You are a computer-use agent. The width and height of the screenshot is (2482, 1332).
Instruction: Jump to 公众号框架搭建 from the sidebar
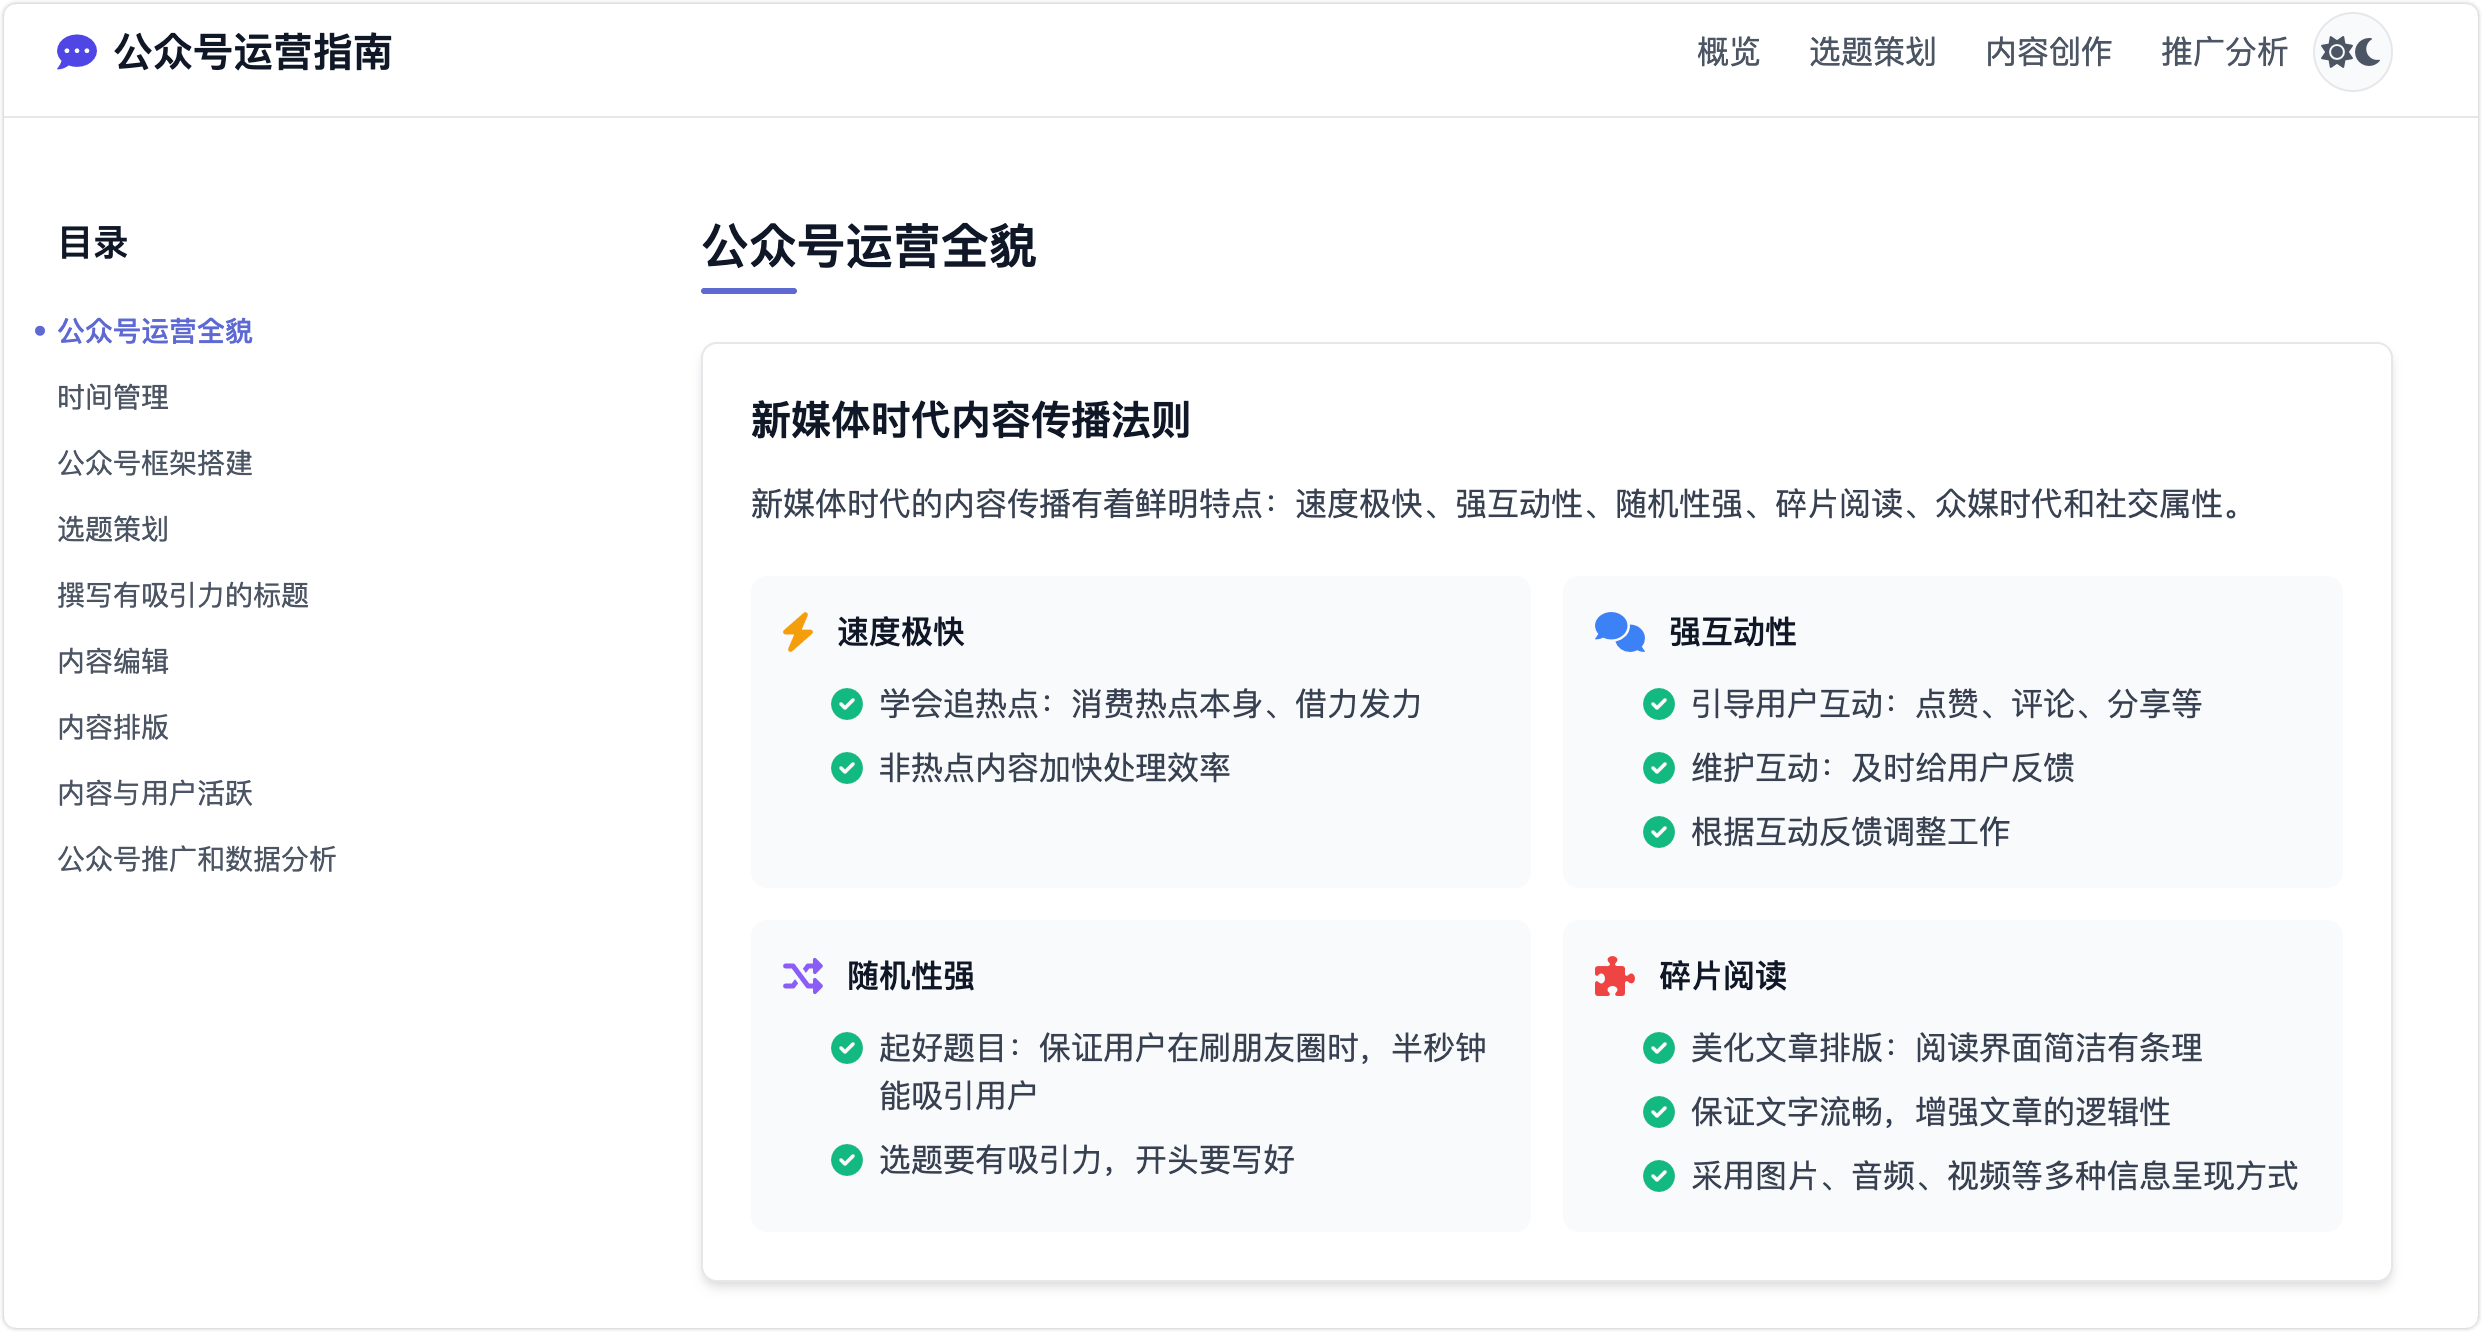155,463
